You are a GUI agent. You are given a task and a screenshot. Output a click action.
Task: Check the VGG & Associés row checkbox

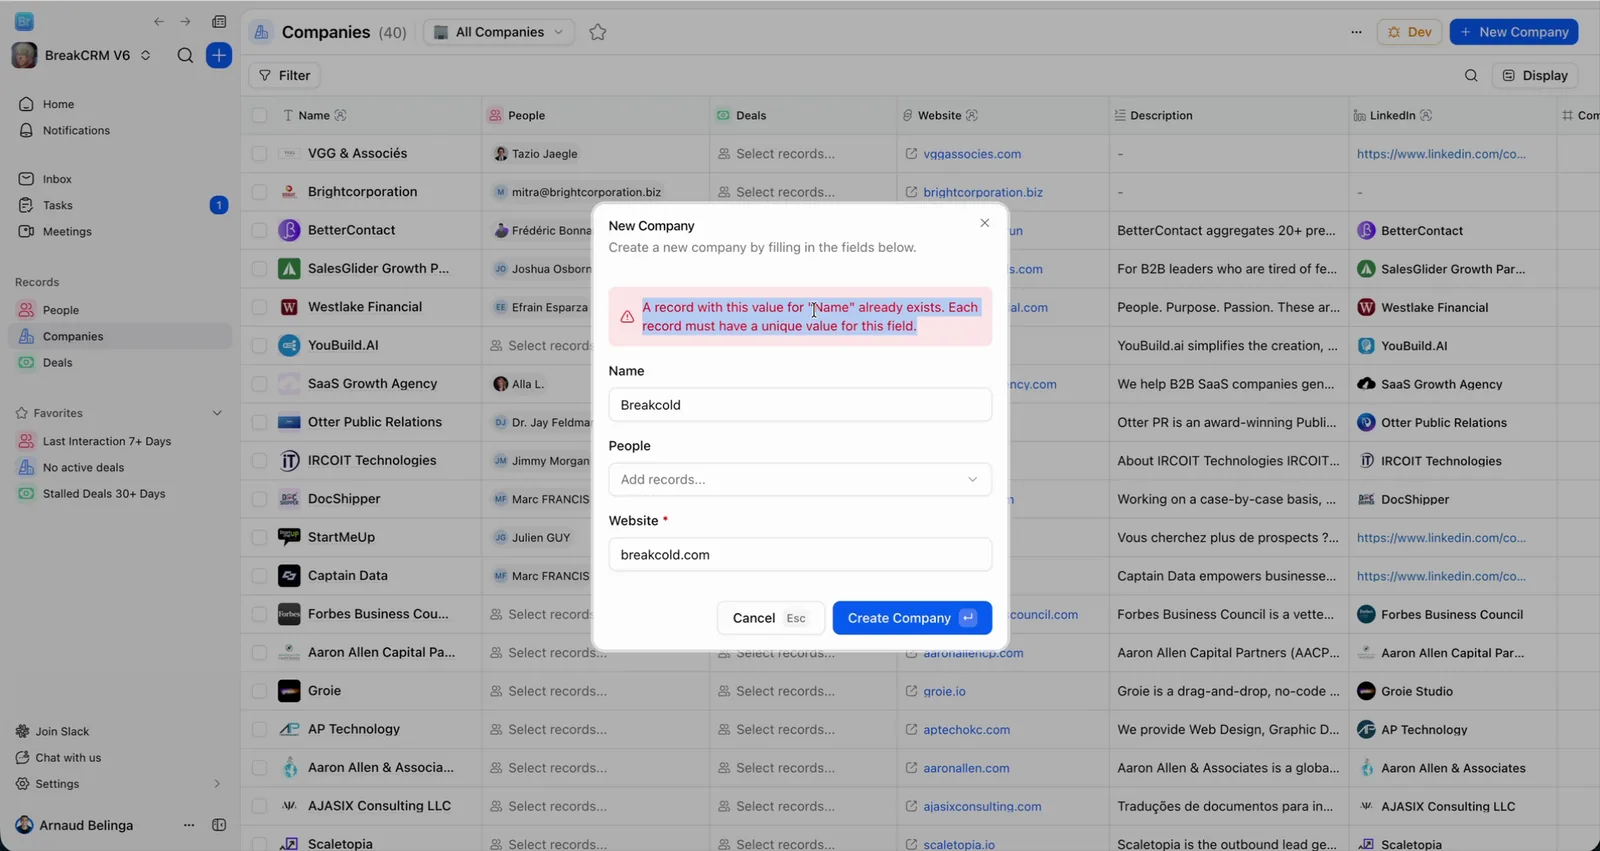(x=259, y=154)
